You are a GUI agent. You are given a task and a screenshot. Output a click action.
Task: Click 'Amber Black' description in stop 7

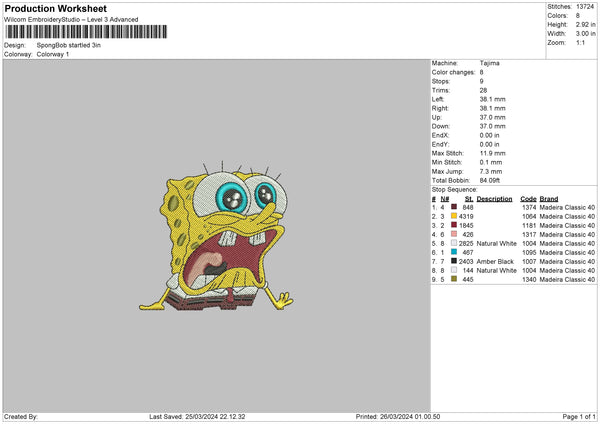[495, 261]
